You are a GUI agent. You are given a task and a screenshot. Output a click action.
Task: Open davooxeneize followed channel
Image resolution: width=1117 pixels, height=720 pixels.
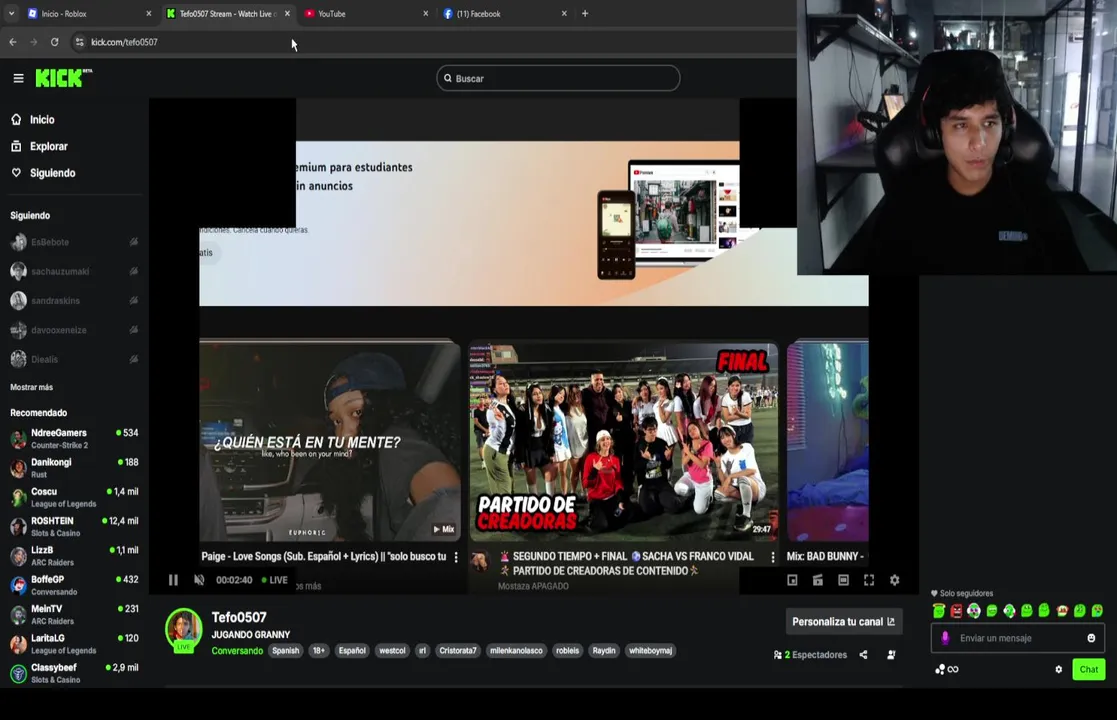74,330
